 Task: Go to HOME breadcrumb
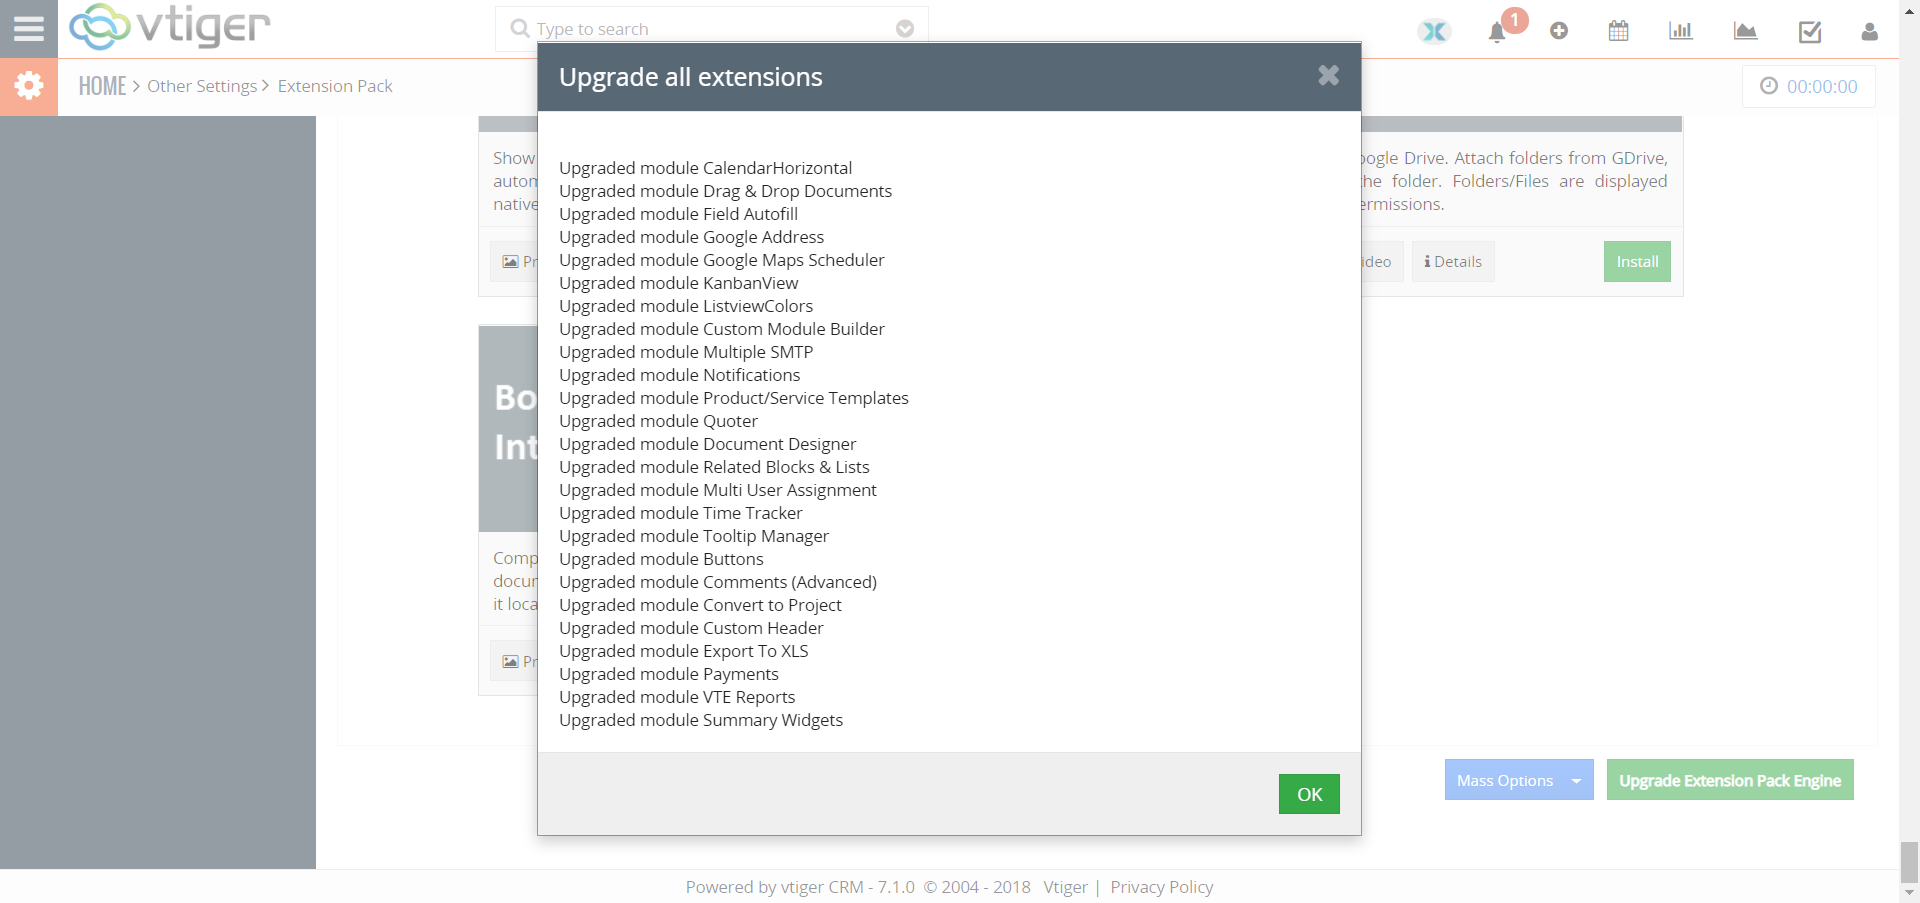point(102,86)
